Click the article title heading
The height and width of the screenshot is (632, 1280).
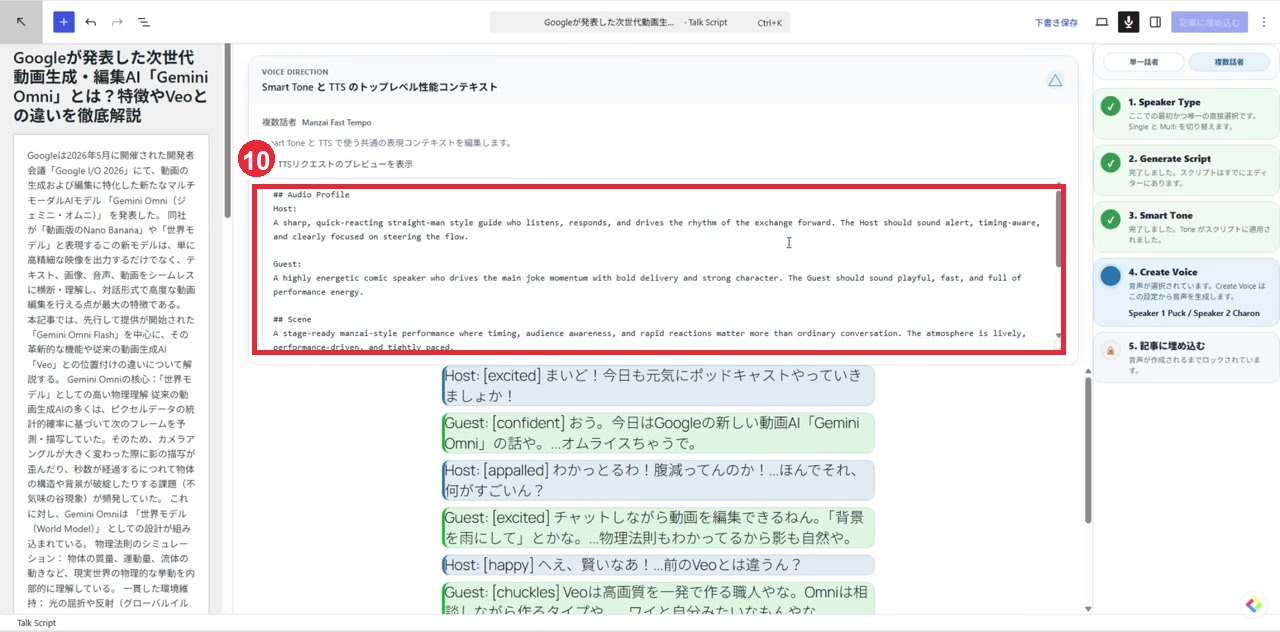(111, 87)
